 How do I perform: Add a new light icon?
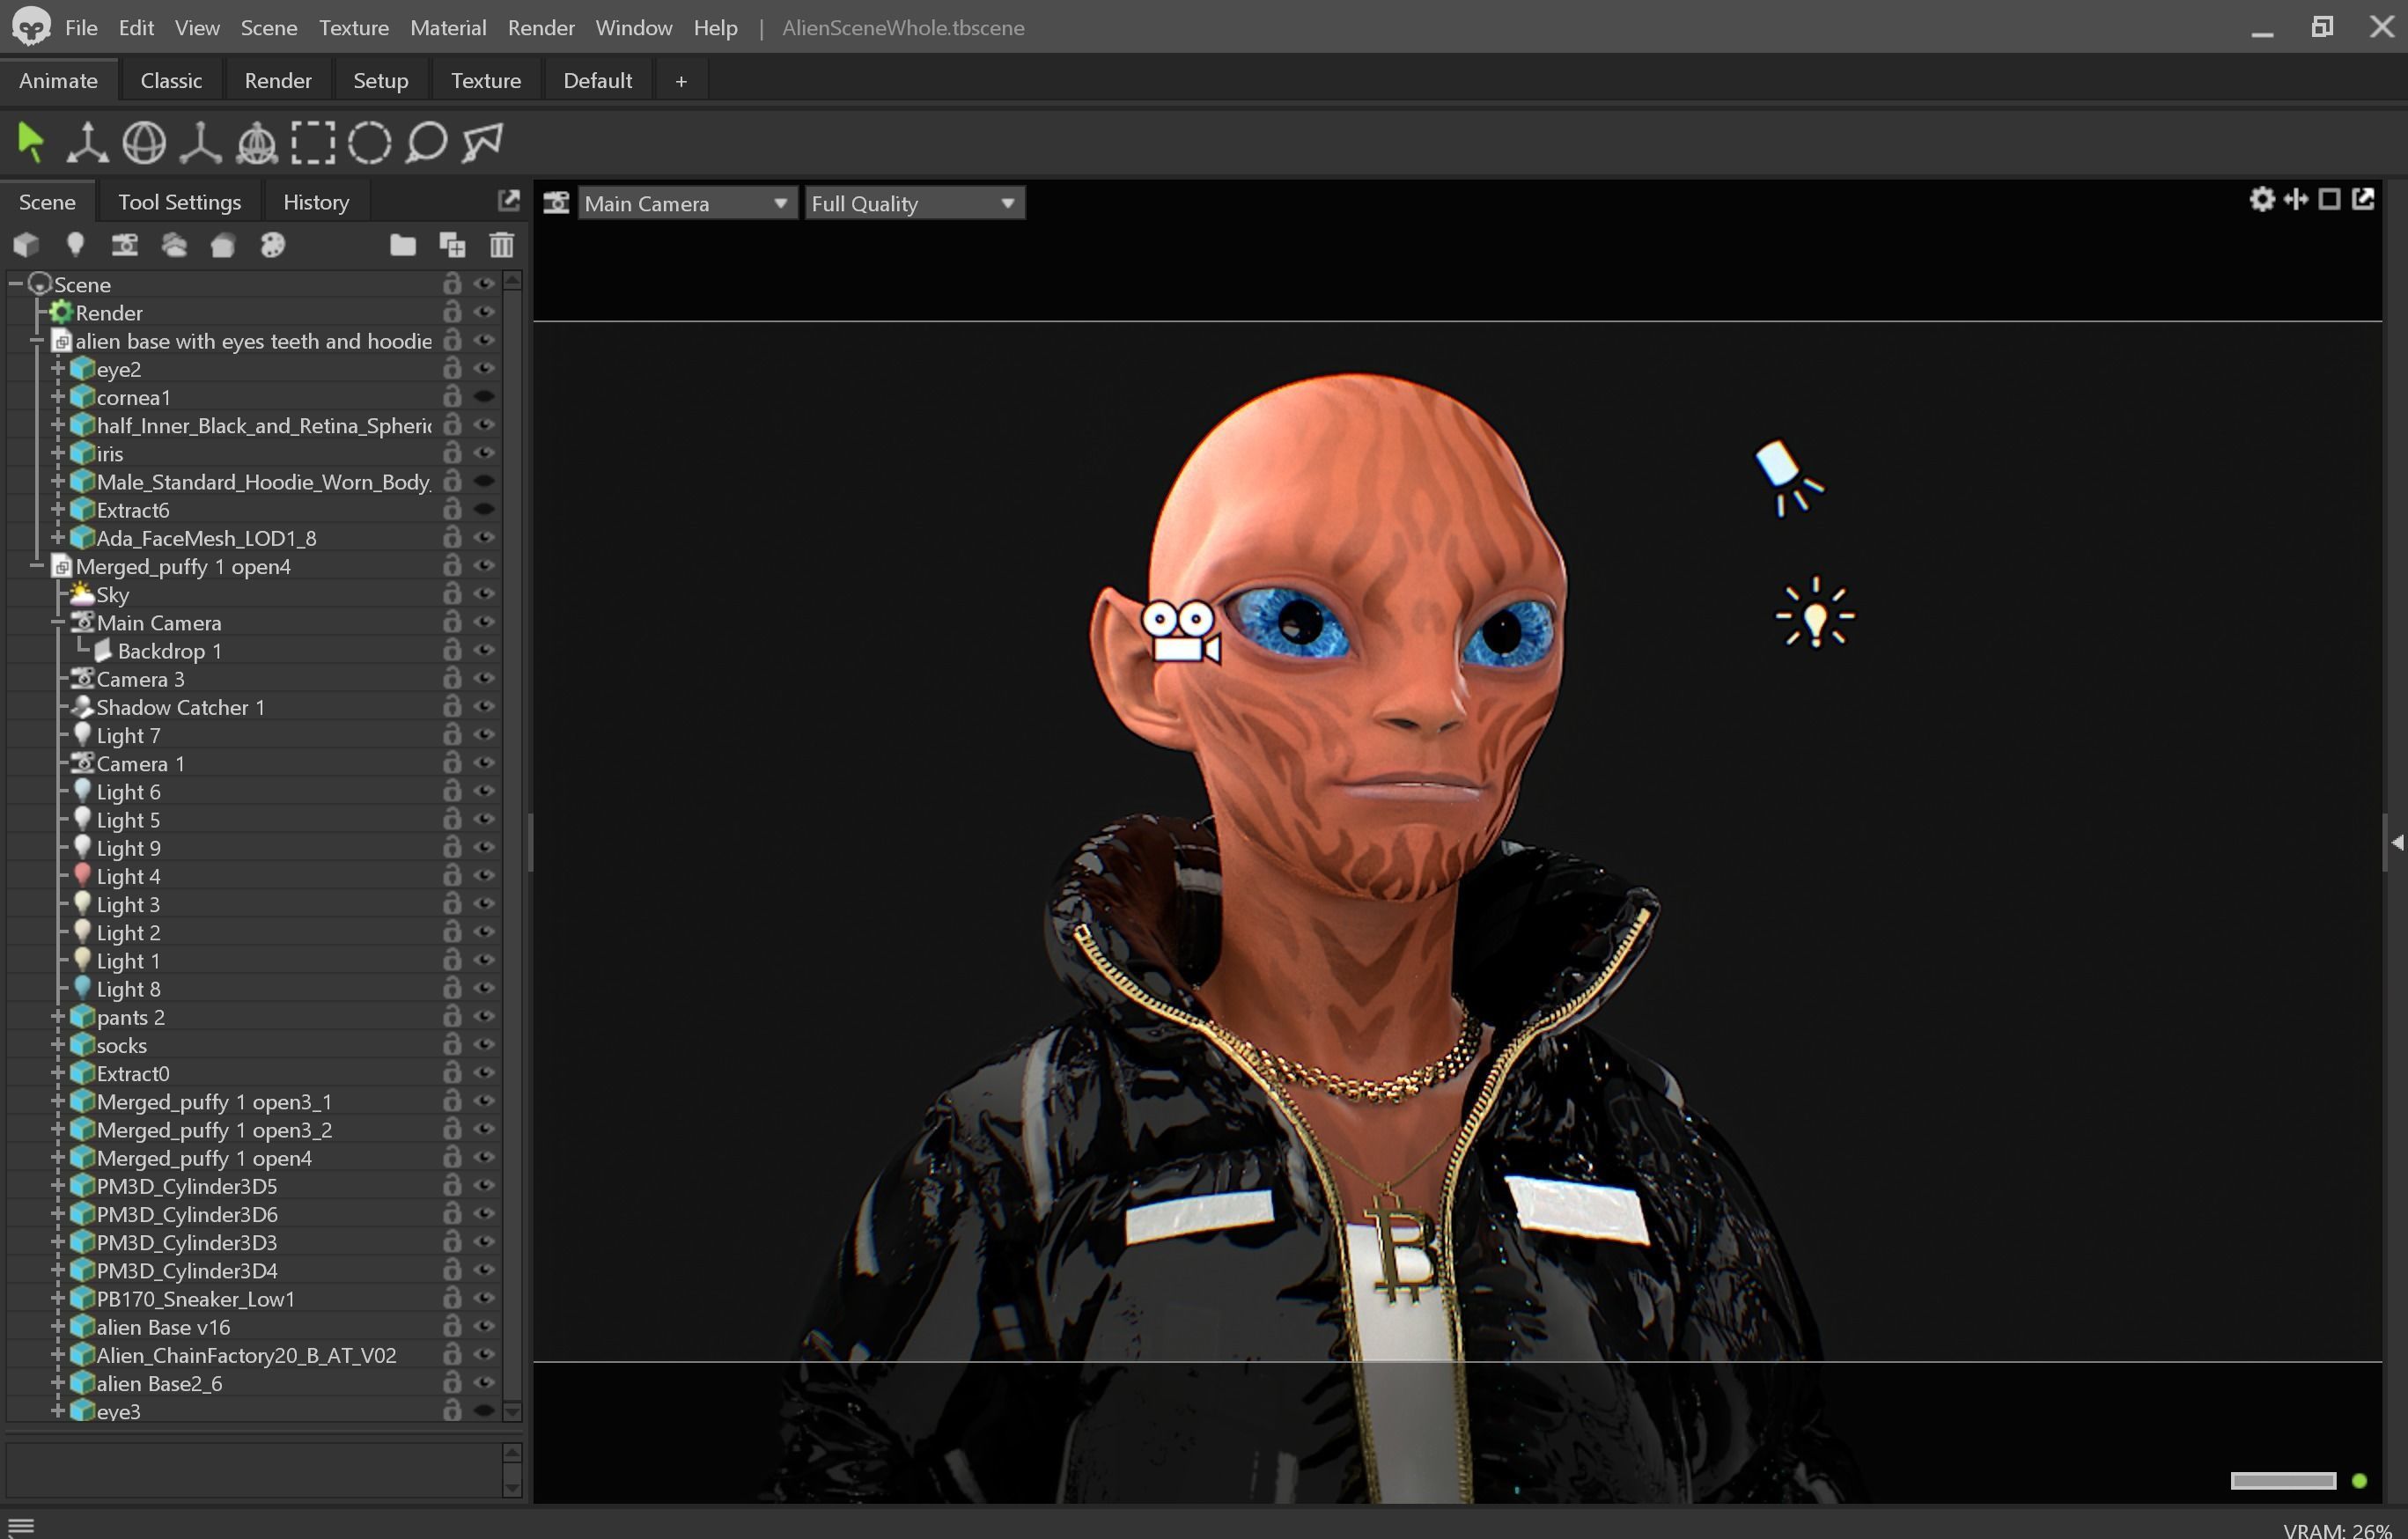click(x=75, y=245)
